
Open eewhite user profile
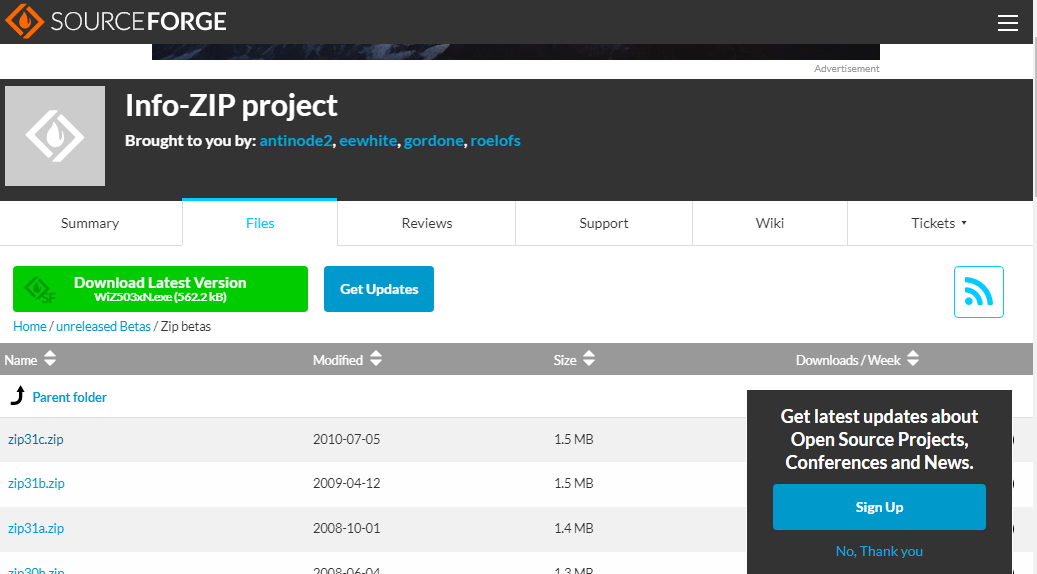click(x=368, y=141)
